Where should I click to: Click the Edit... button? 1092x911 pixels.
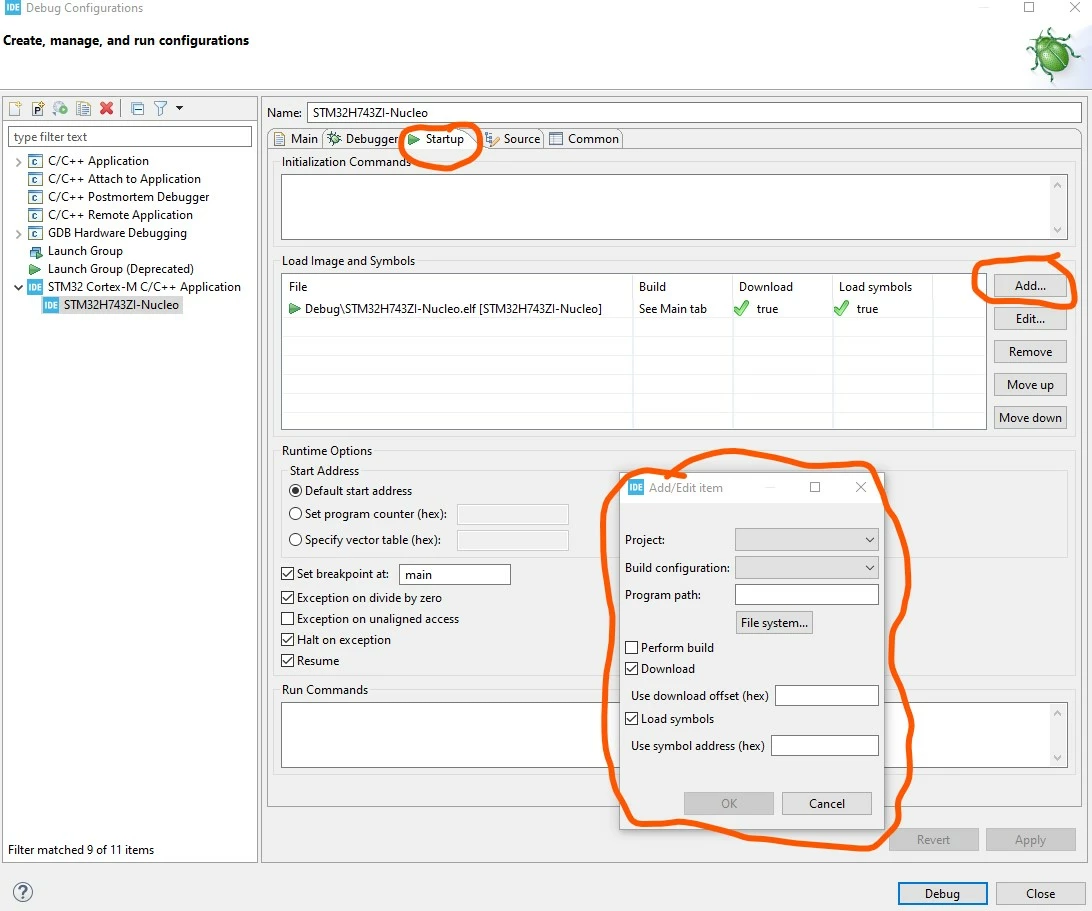[1030, 319]
